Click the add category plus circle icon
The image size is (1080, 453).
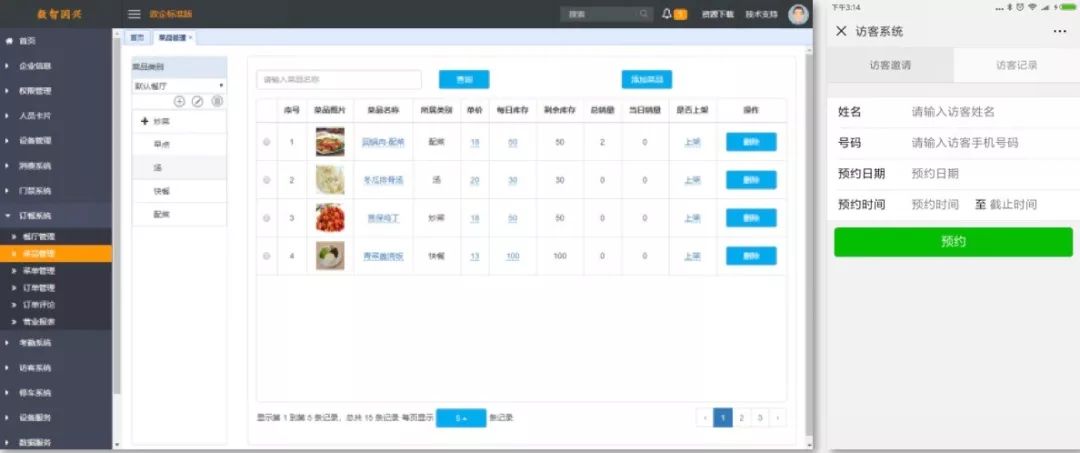click(x=180, y=101)
